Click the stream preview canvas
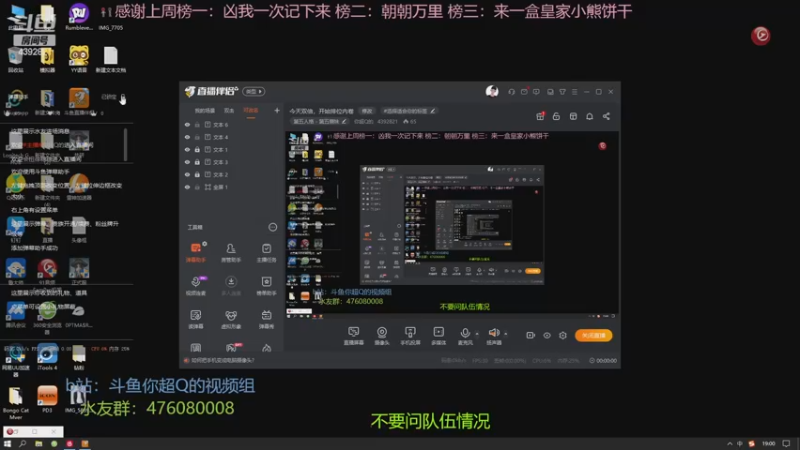Image resolution: width=800 pixels, height=450 pixels. click(x=452, y=225)
